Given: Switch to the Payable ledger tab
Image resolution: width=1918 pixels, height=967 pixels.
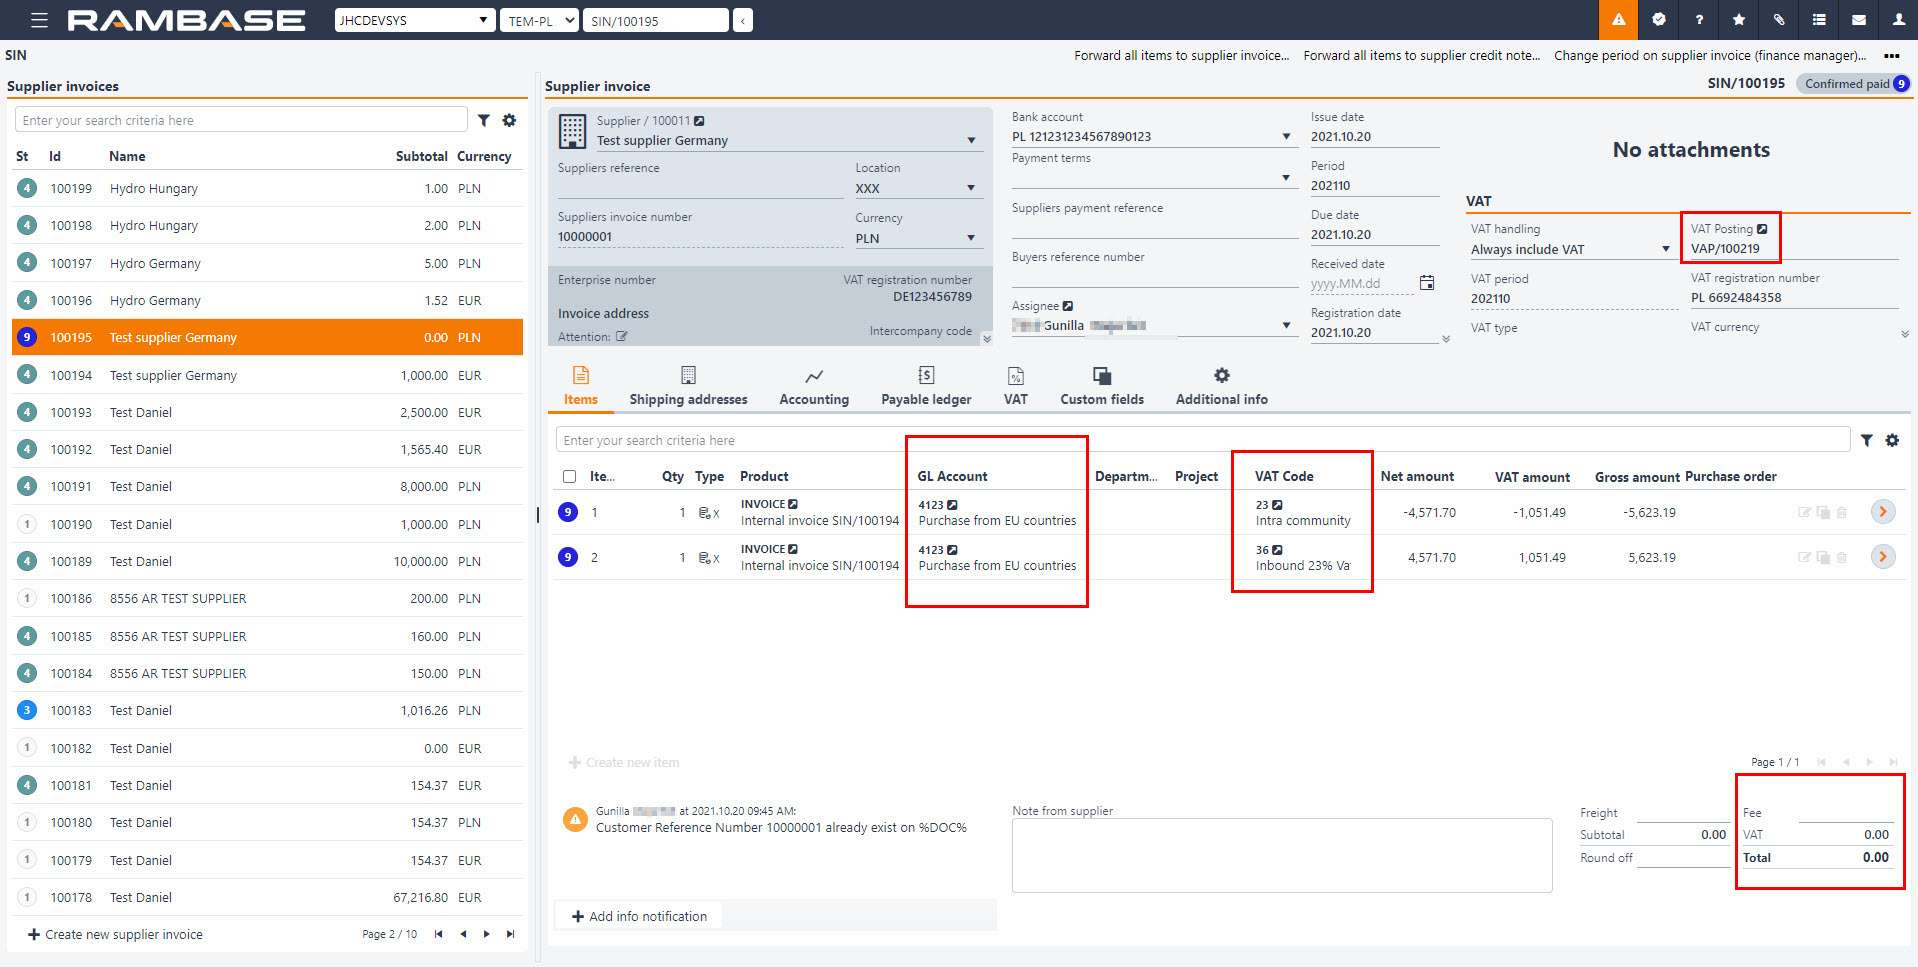Looking at the screenshot, I should tap(926, 386).
